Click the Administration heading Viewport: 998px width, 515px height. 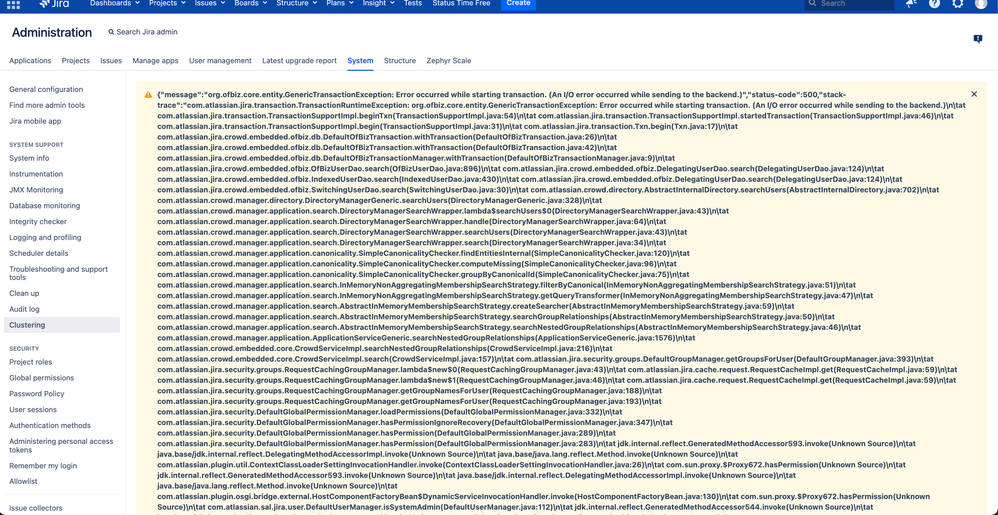[52, 32]
